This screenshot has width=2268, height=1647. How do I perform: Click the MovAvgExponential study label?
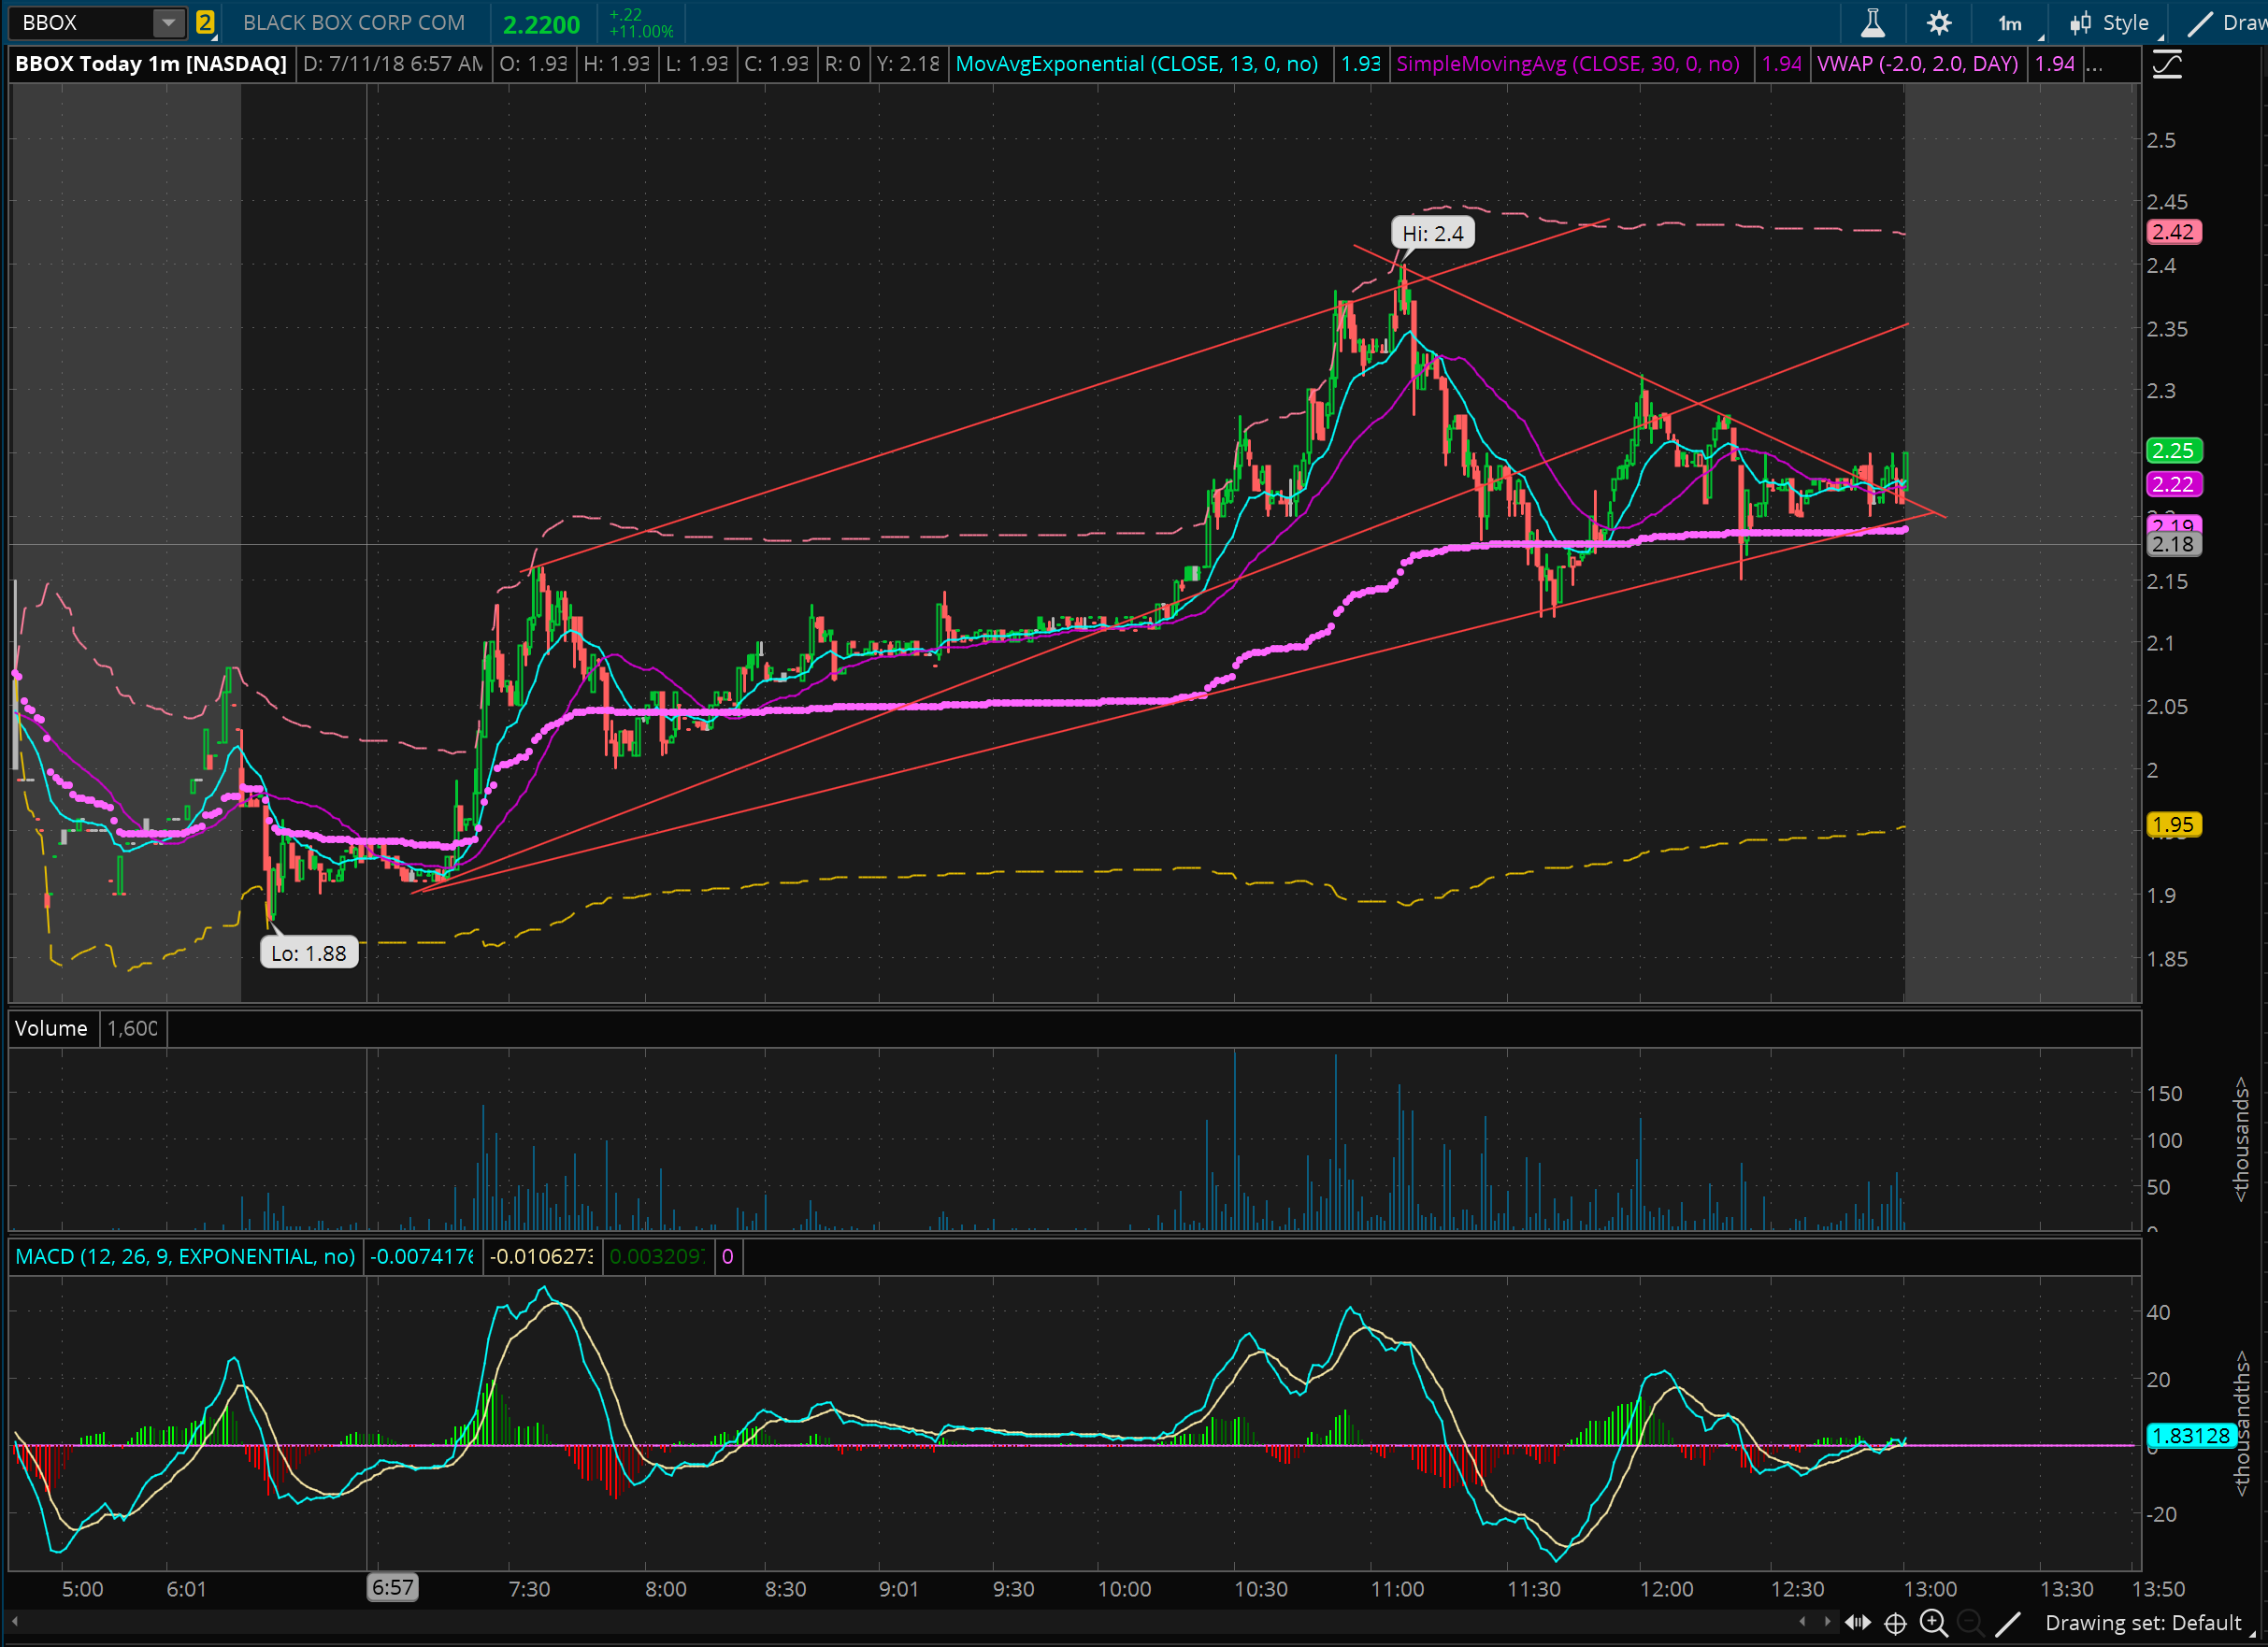pos(1136,64)
